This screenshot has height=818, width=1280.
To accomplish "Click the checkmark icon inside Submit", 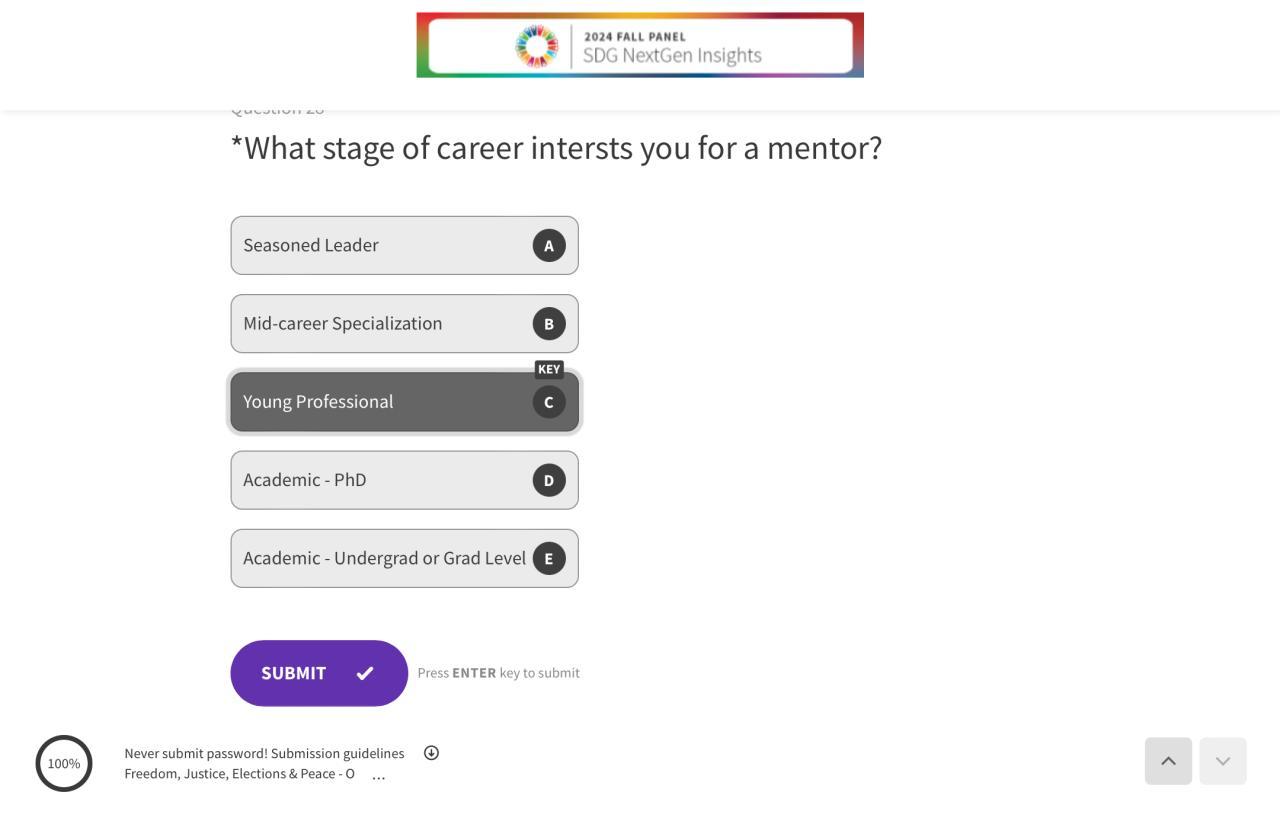I will tap(365, 673).
